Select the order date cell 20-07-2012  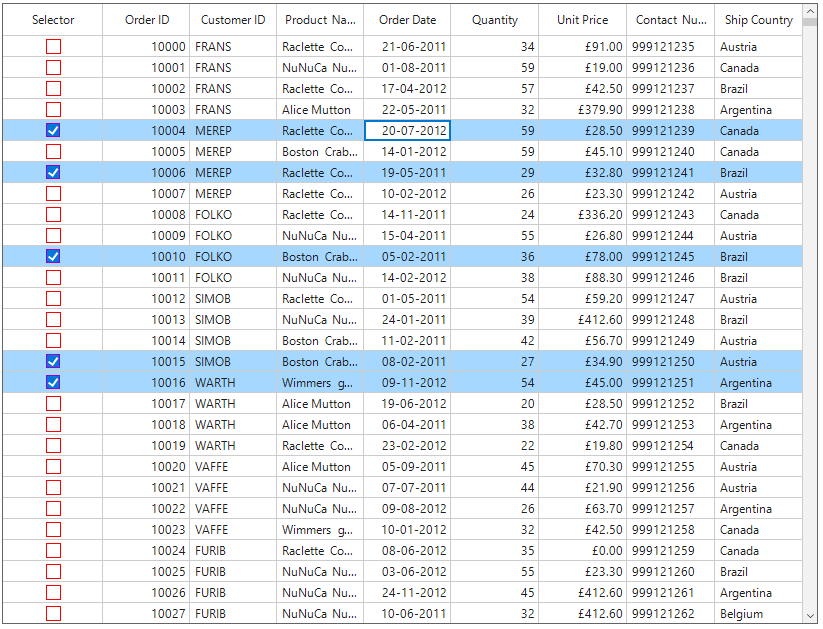click(407, 130)
